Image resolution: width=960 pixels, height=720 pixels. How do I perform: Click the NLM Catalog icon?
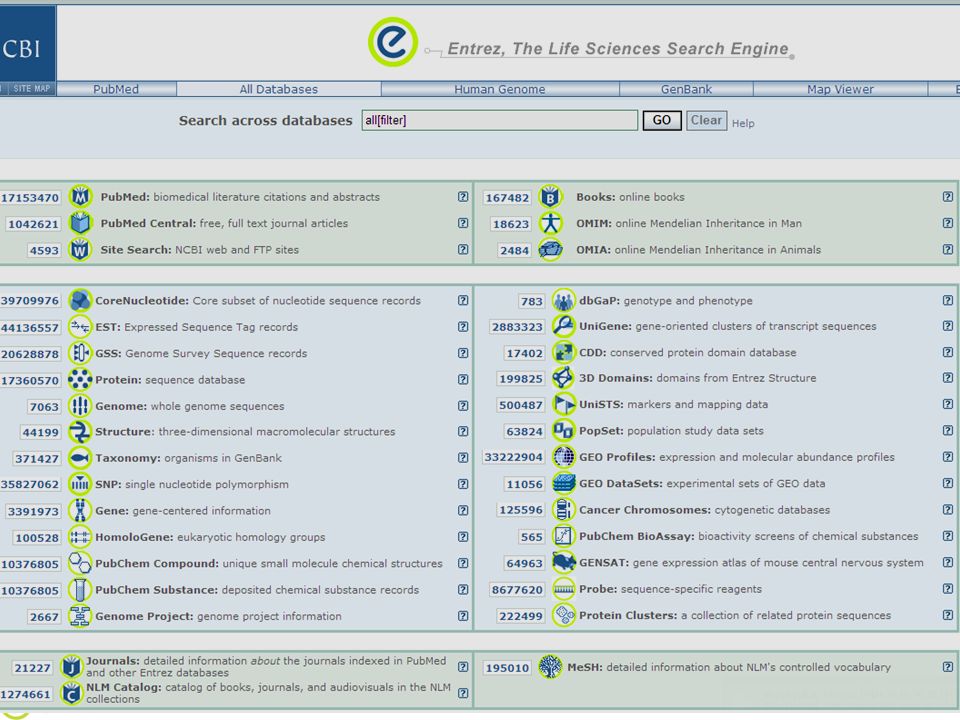(72, 694)
